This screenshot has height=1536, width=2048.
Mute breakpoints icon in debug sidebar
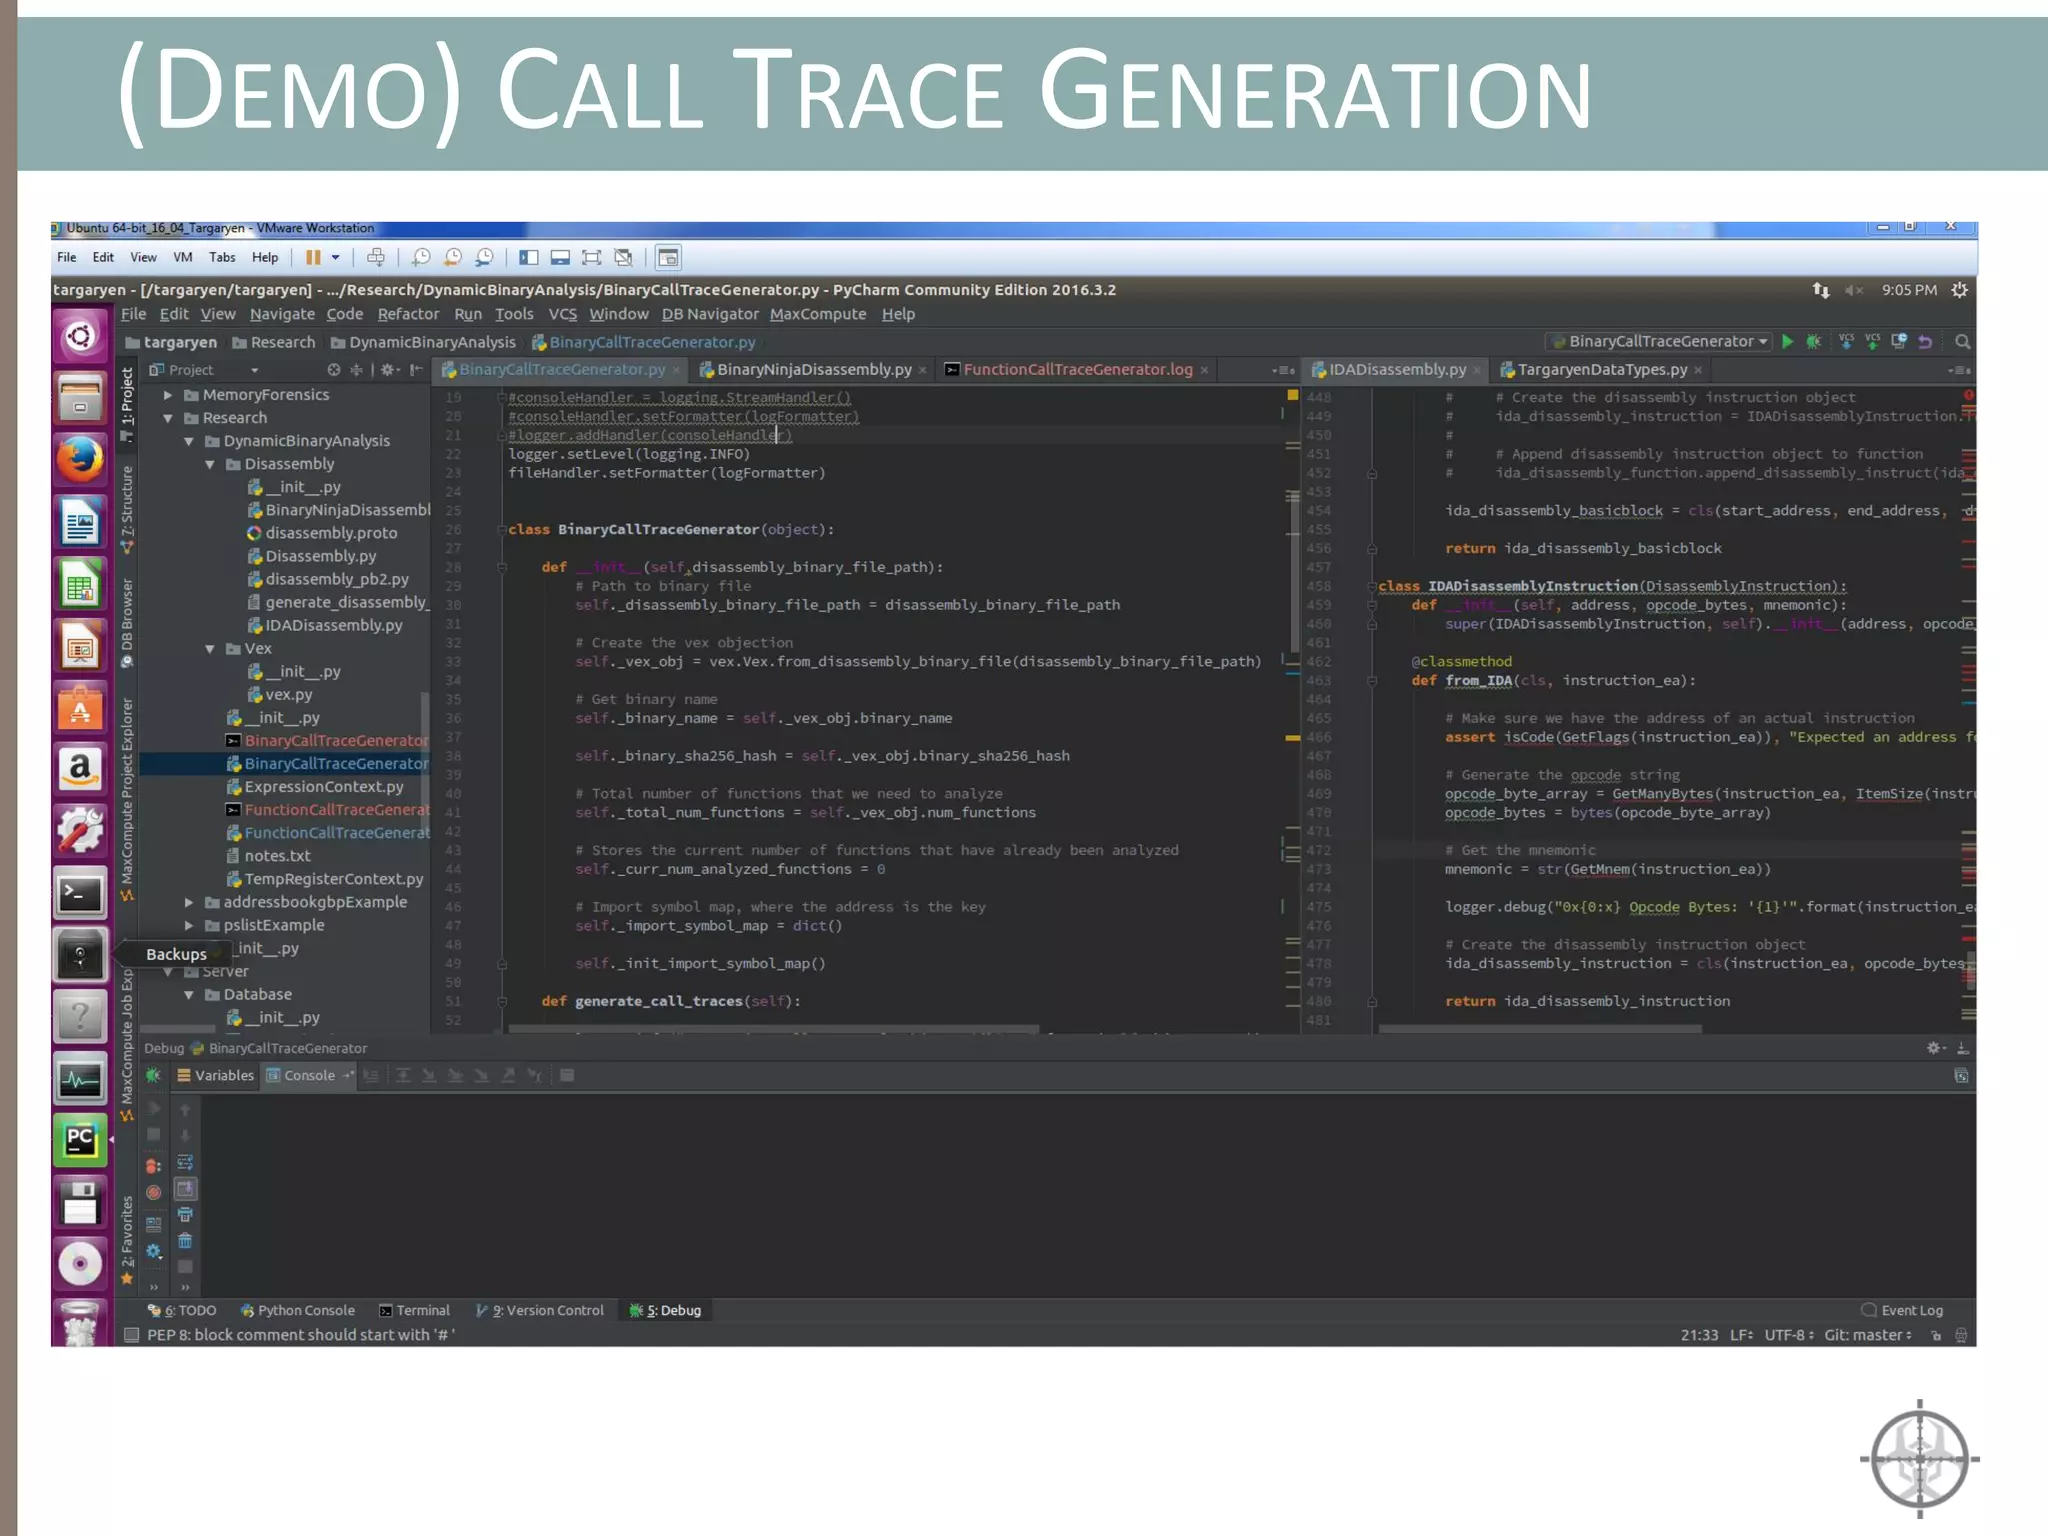153,1192
